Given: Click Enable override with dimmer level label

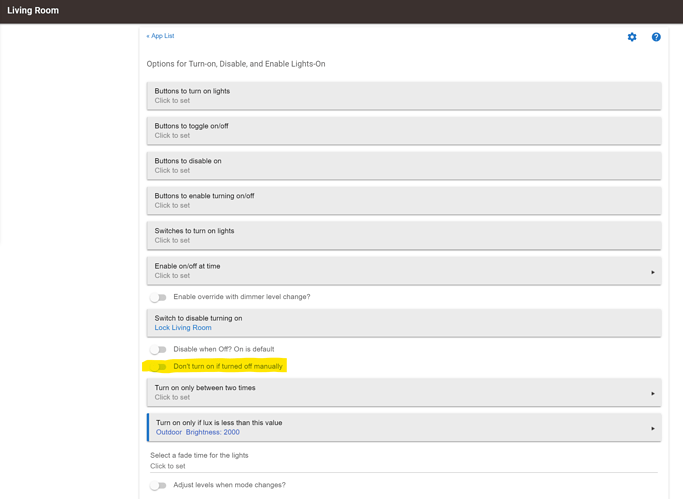Looking at the screenshot, I should click(242, 297).
